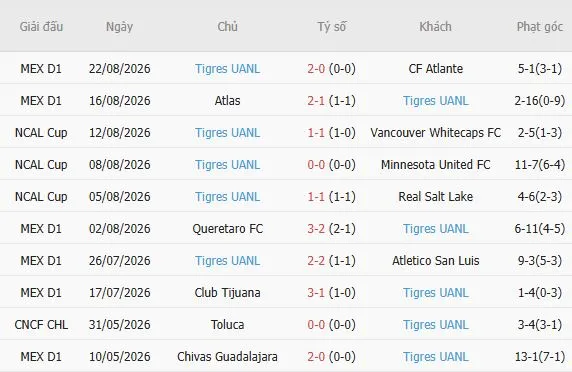Select Tigres UANL link in Toluca row
572x372 pixels.
point(436,325)
